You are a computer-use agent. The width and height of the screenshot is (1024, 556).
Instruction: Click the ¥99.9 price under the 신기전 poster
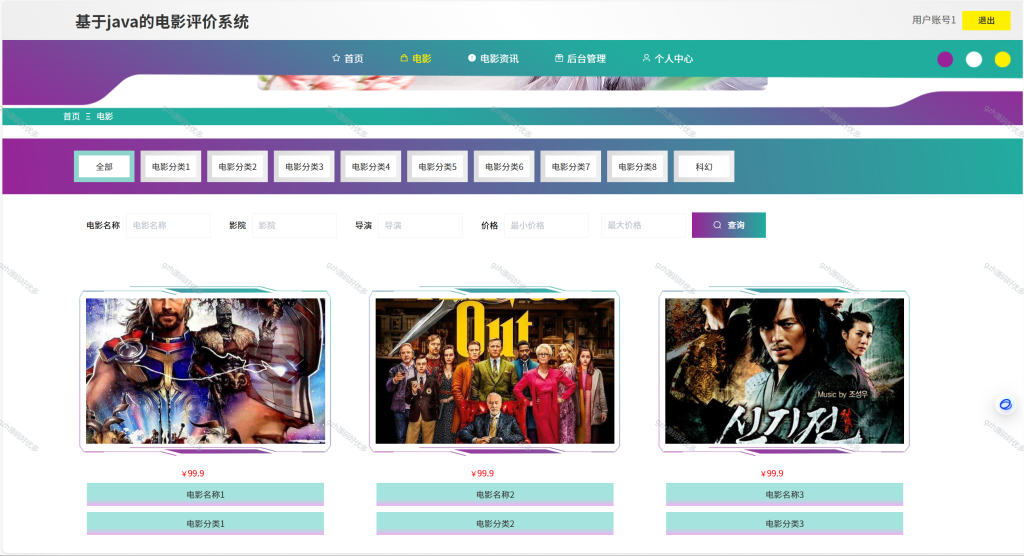coord(772,473)
